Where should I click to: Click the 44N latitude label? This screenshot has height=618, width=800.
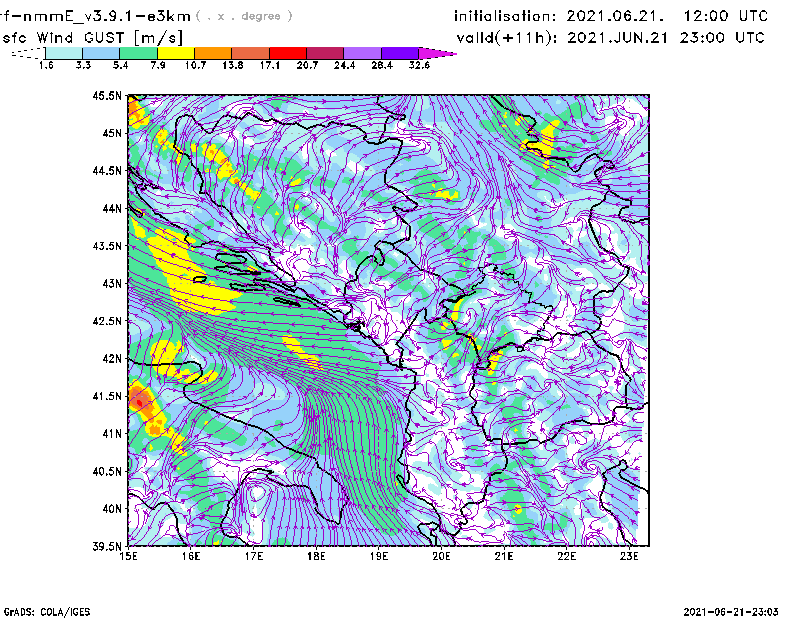(x=112, y=208)
